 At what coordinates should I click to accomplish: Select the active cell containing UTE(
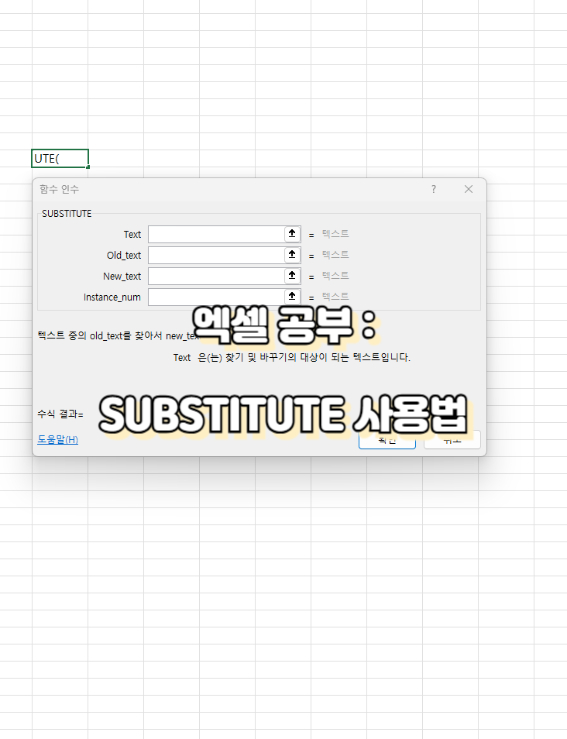tap(60, 158)
